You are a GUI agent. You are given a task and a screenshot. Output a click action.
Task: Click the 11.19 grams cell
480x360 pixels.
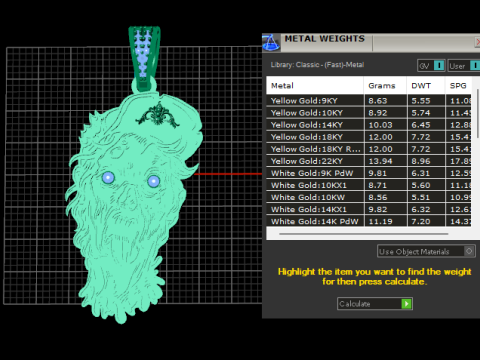(386, 221)
